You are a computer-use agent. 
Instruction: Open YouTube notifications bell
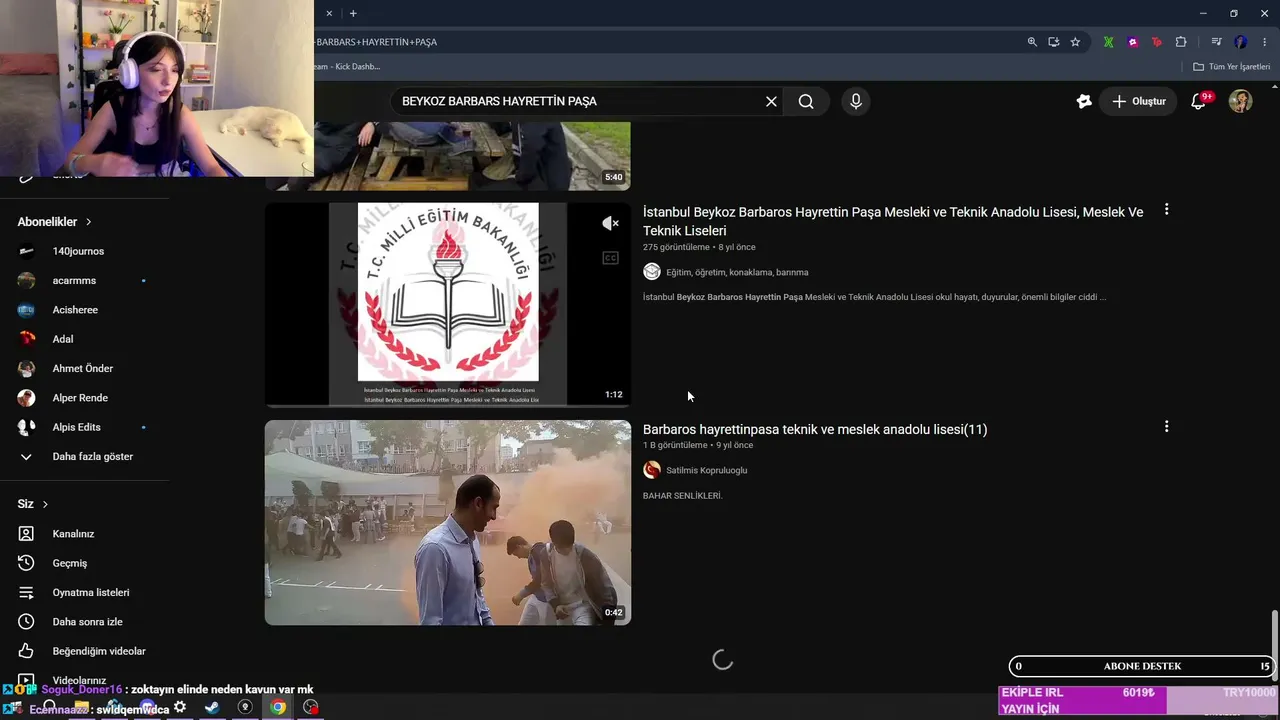(x=1198, y=101)
